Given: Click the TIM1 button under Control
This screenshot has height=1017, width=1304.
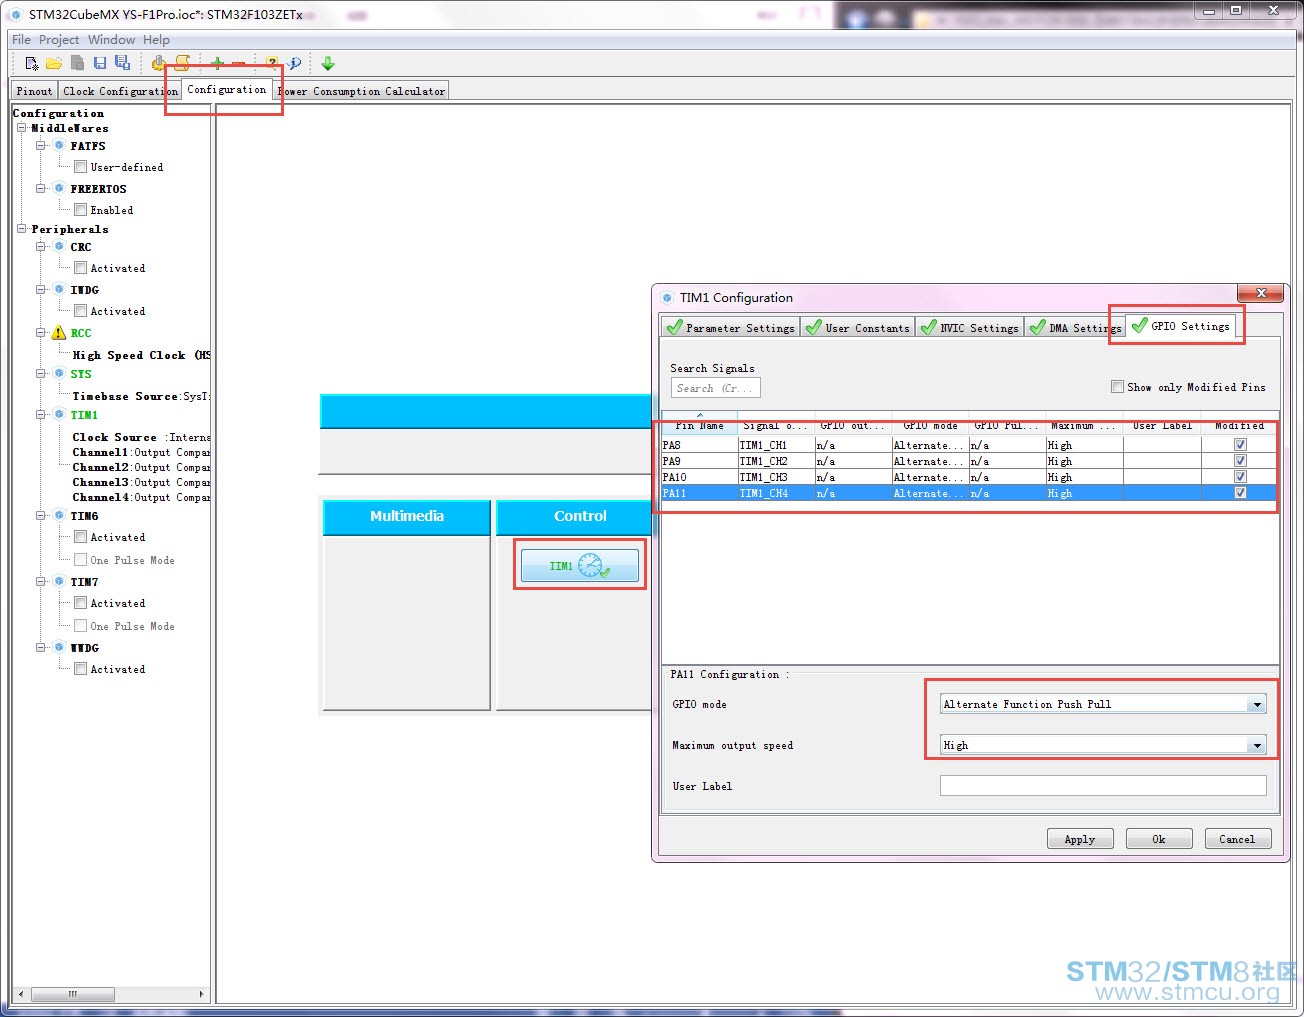Looking at the screenshot, I should click(x=580, y=566).
